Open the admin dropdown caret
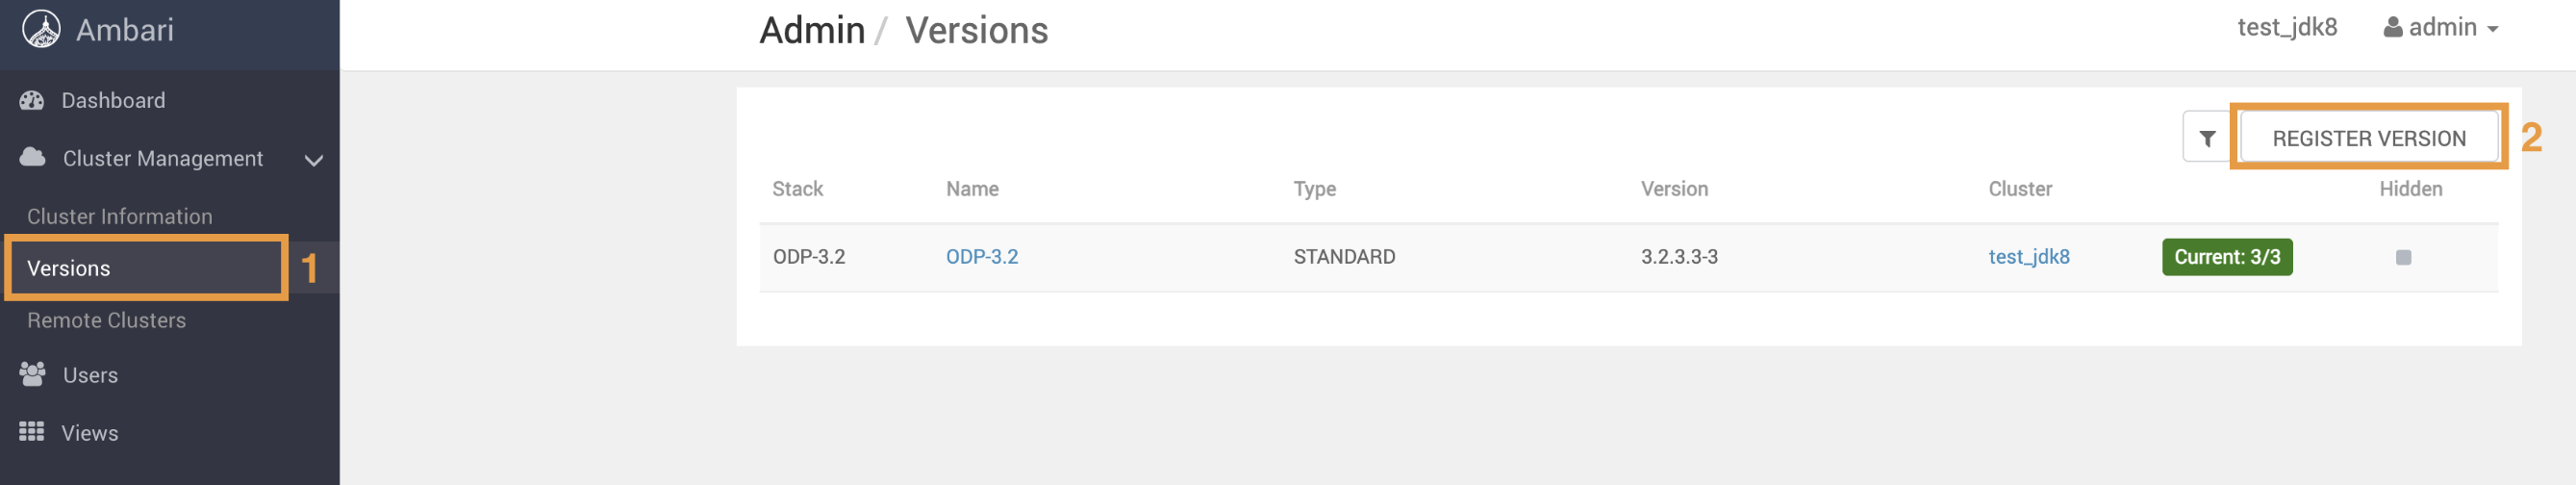Screen dimensions: 2576x485 click(2492, 29)
